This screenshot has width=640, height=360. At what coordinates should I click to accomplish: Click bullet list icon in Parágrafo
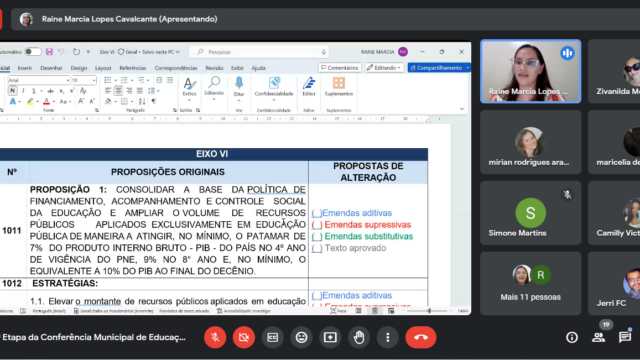pyautogui.click(x=108, y=80)
